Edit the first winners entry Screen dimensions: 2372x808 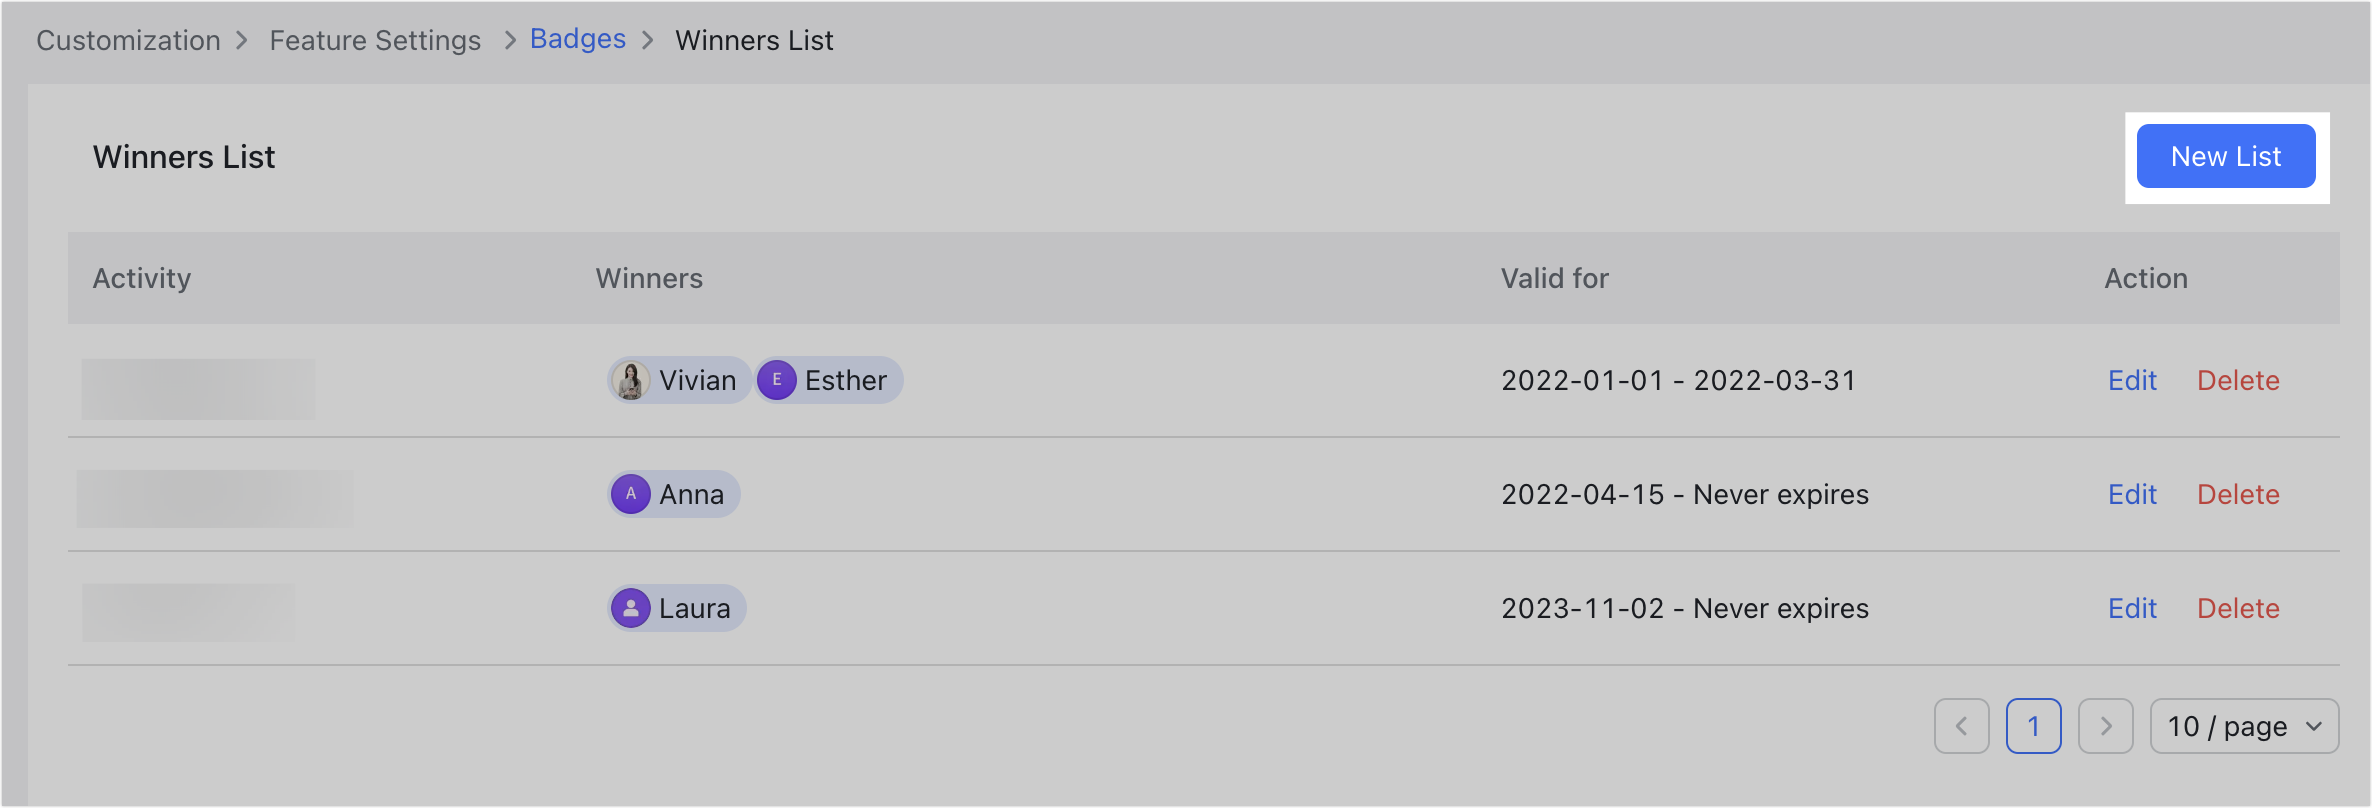pyautogui.click(x=2132, y=380)
